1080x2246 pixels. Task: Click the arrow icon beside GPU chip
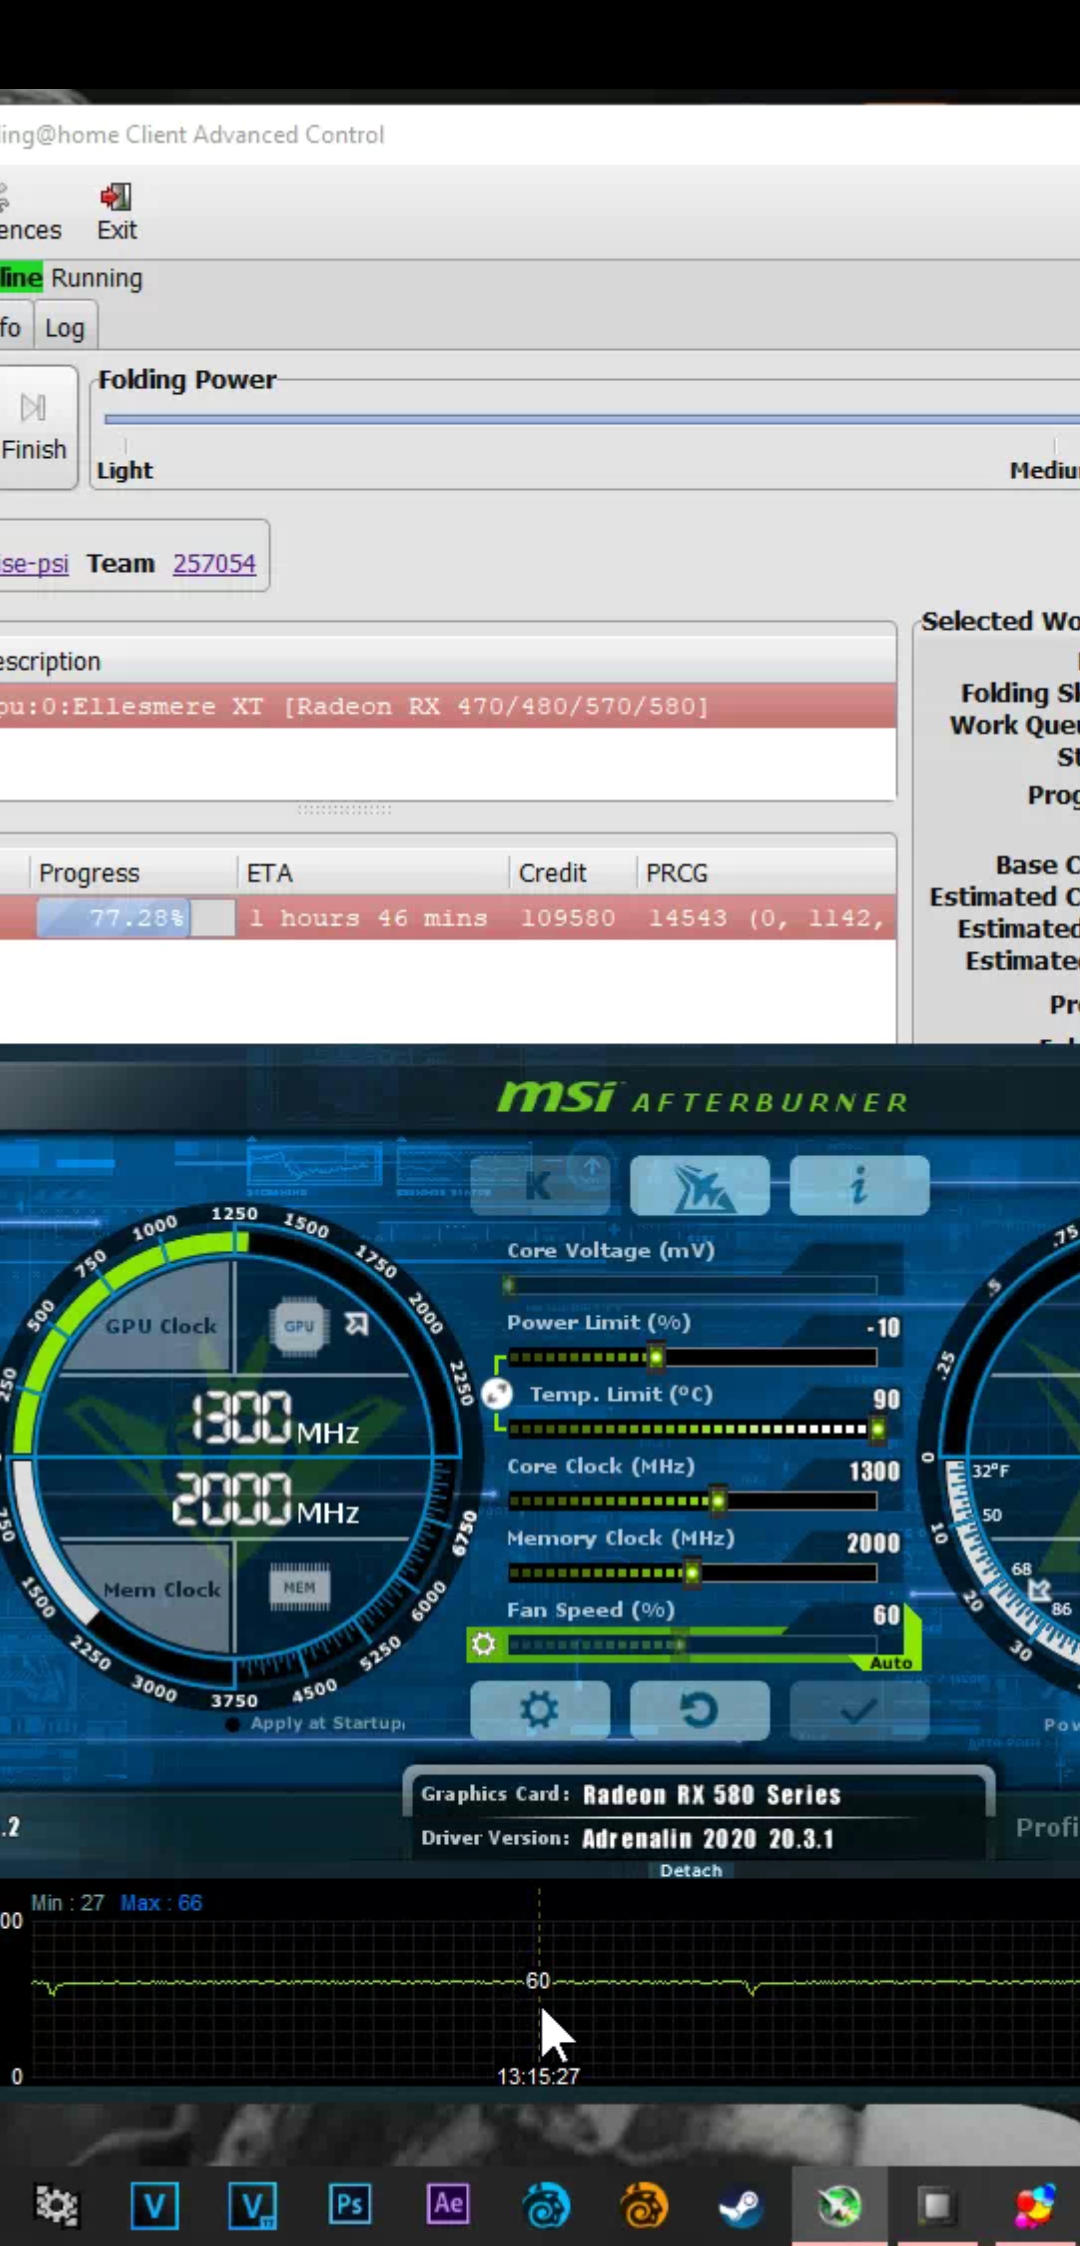(356, 1324)
